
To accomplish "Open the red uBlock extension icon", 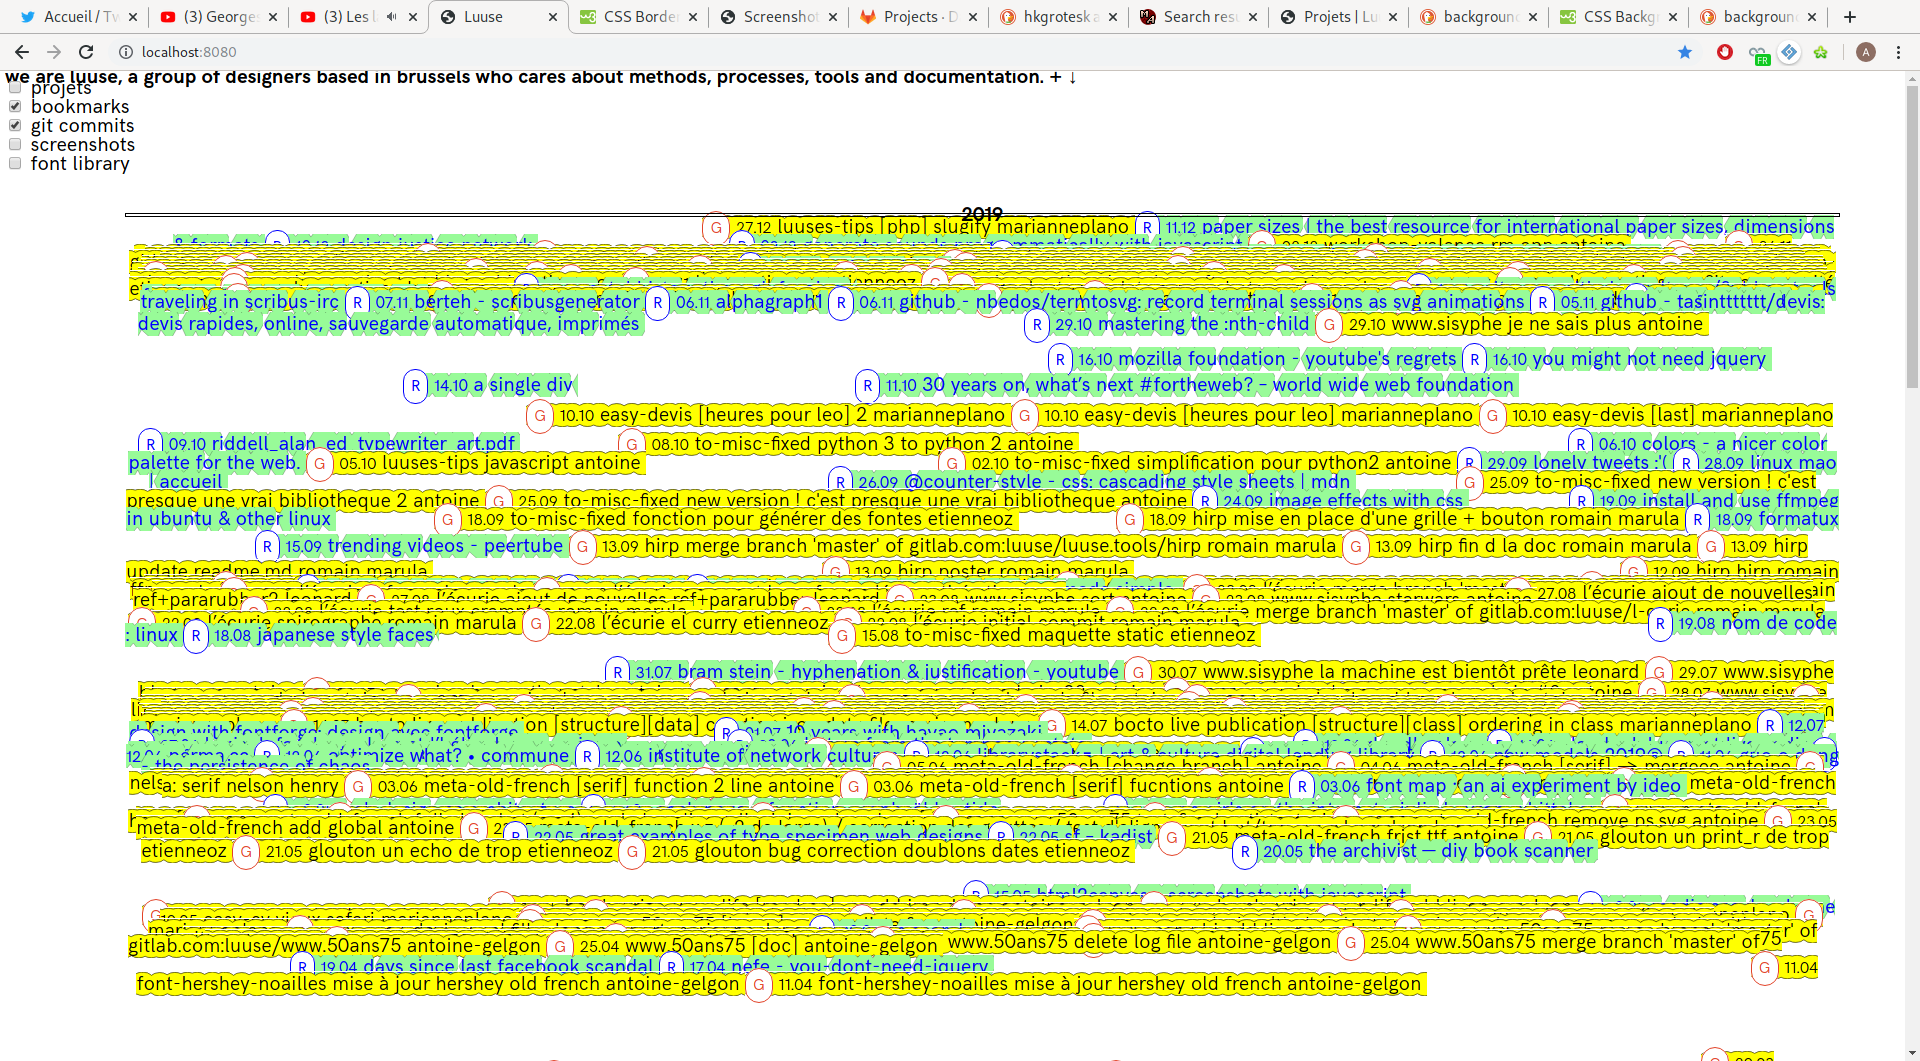I will point(1725,52).
